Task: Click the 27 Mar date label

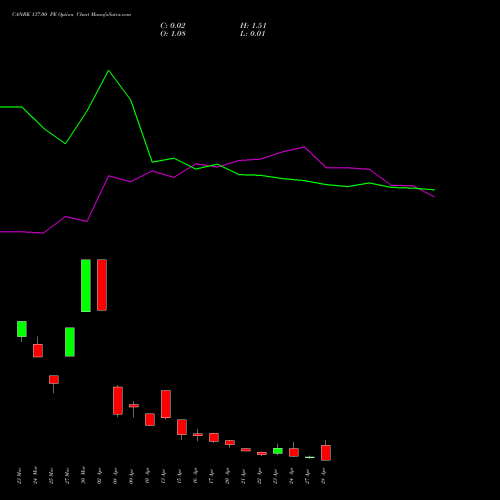Action: tap(67, 476)
